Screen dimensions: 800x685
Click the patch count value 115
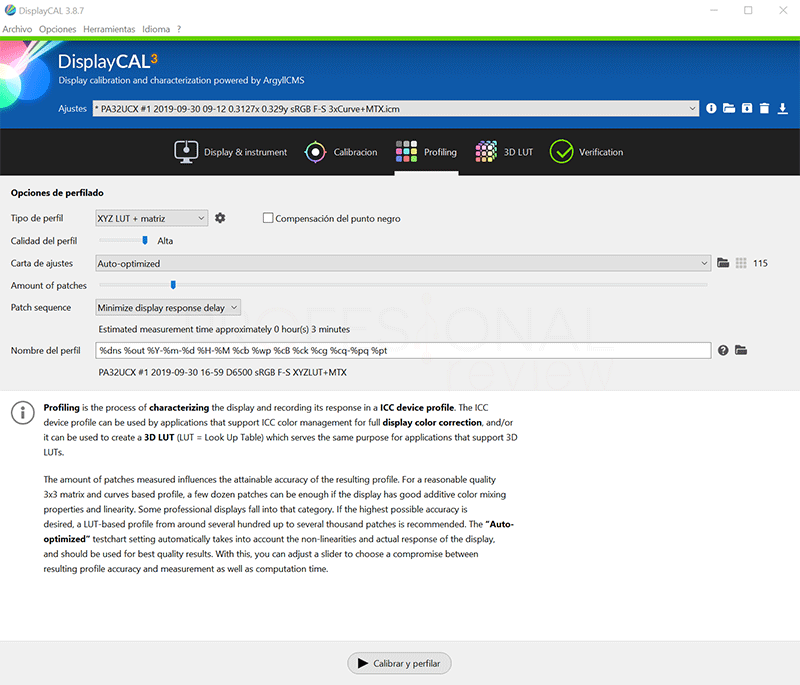tap(760, 263)
